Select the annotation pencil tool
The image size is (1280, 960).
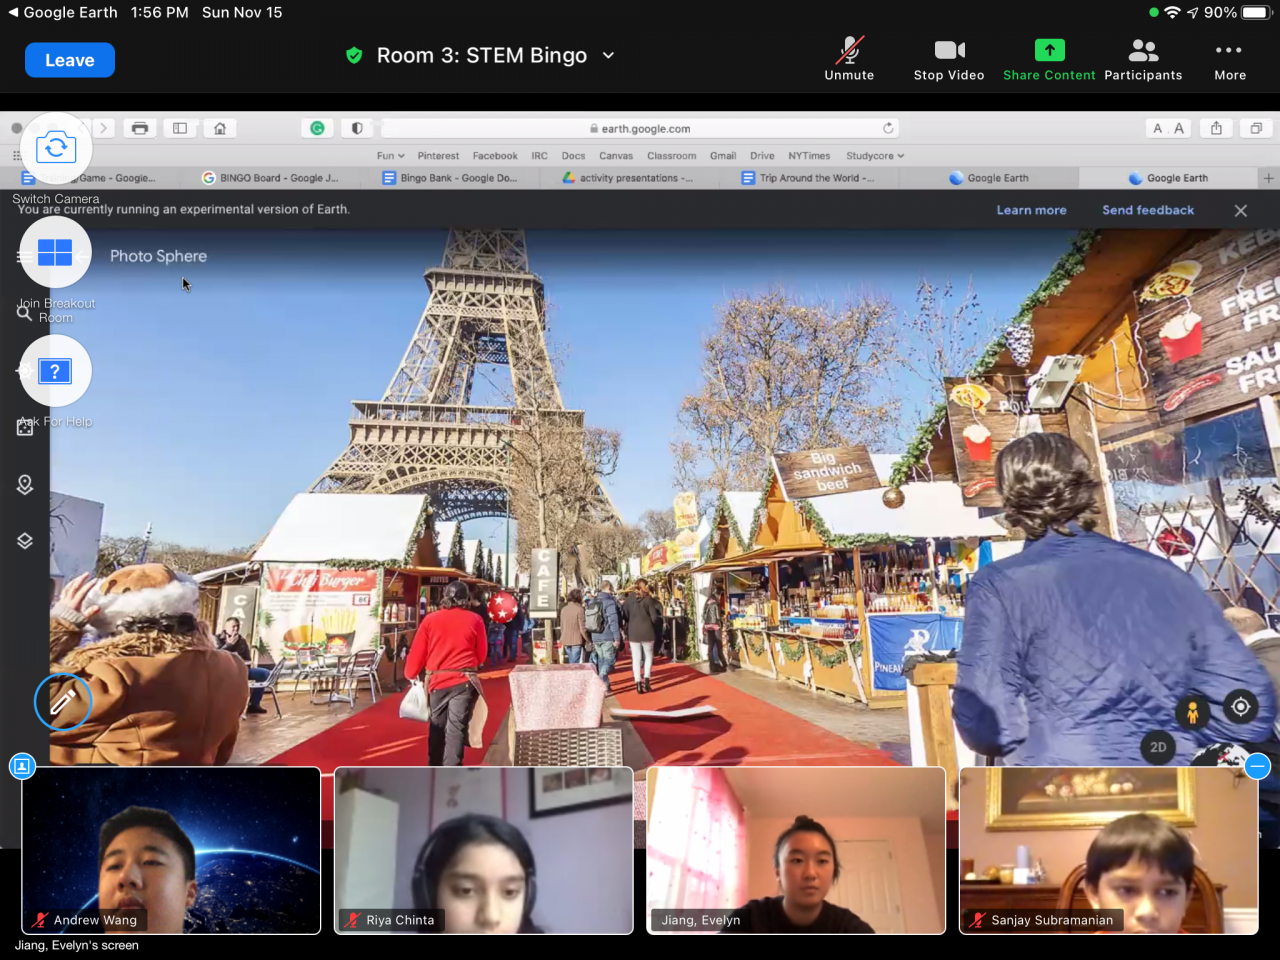(x=63, y=703)
